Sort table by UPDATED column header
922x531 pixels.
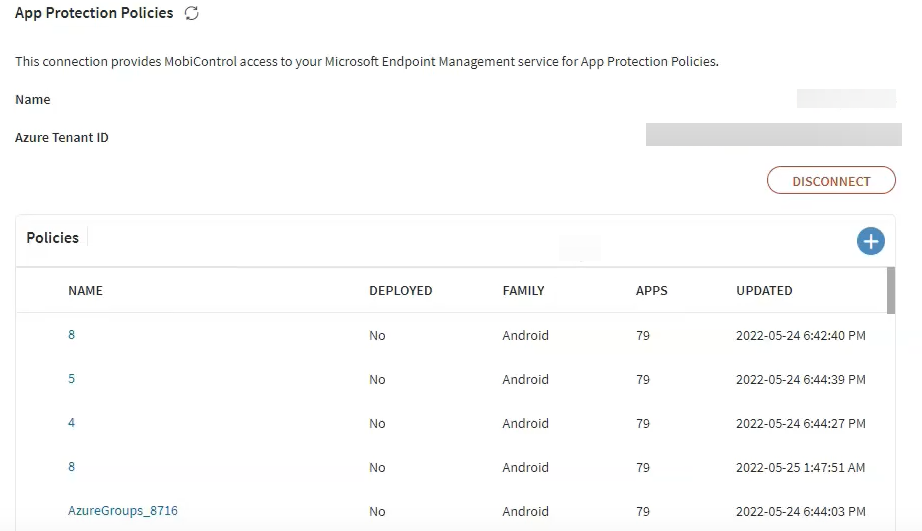pos(764,291)
